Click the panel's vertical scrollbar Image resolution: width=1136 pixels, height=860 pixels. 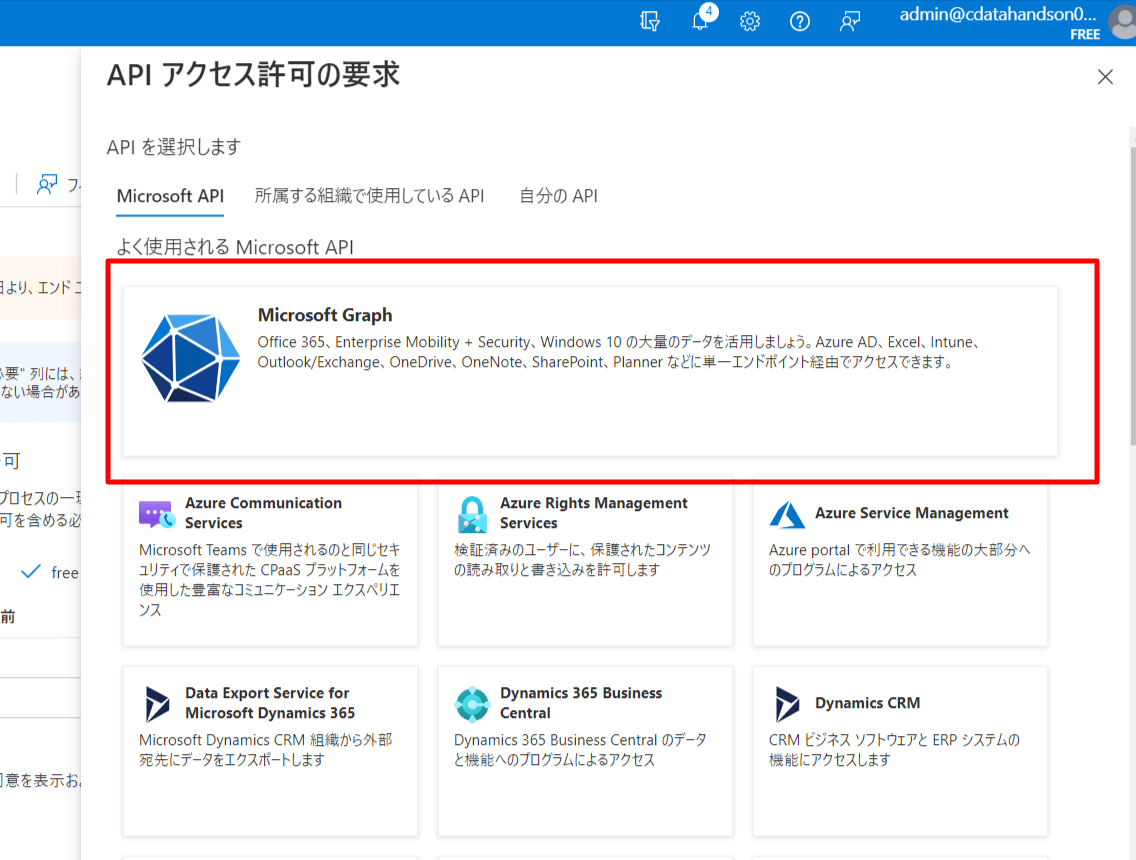point(1132,297)
